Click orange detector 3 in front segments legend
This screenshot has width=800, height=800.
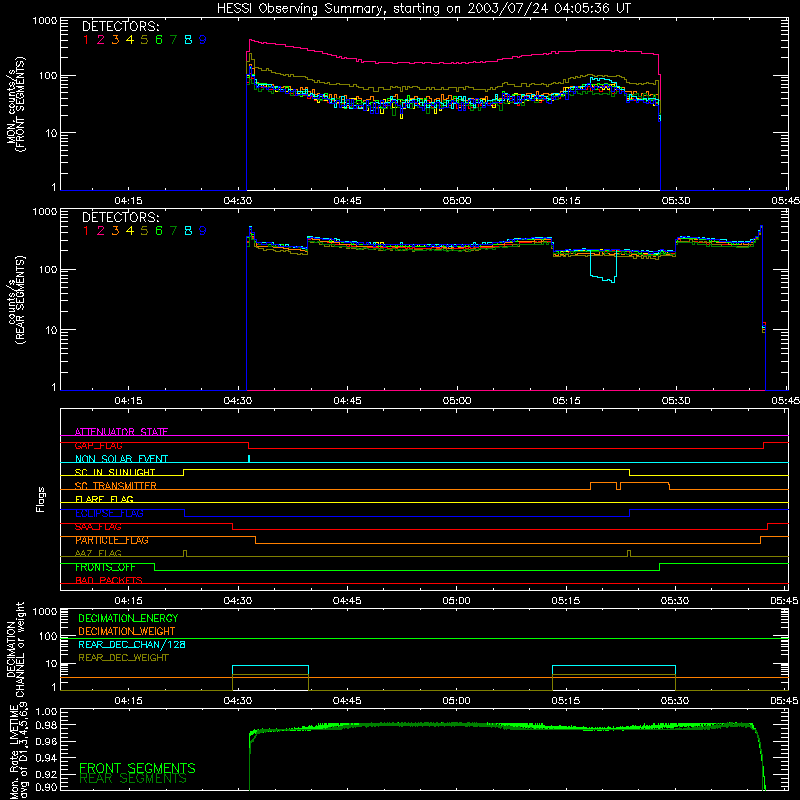[115, 39]
